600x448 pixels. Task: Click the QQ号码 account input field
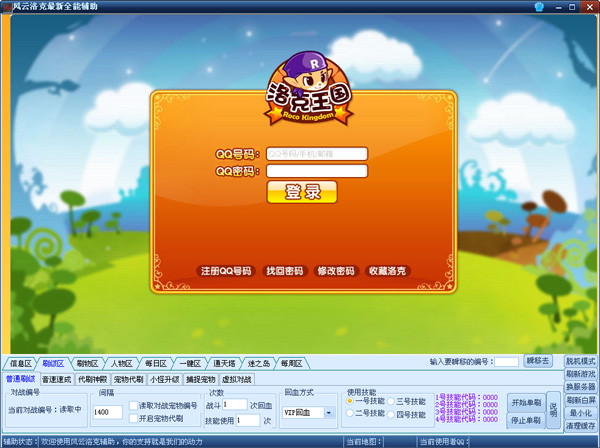(x=317, y=154)
